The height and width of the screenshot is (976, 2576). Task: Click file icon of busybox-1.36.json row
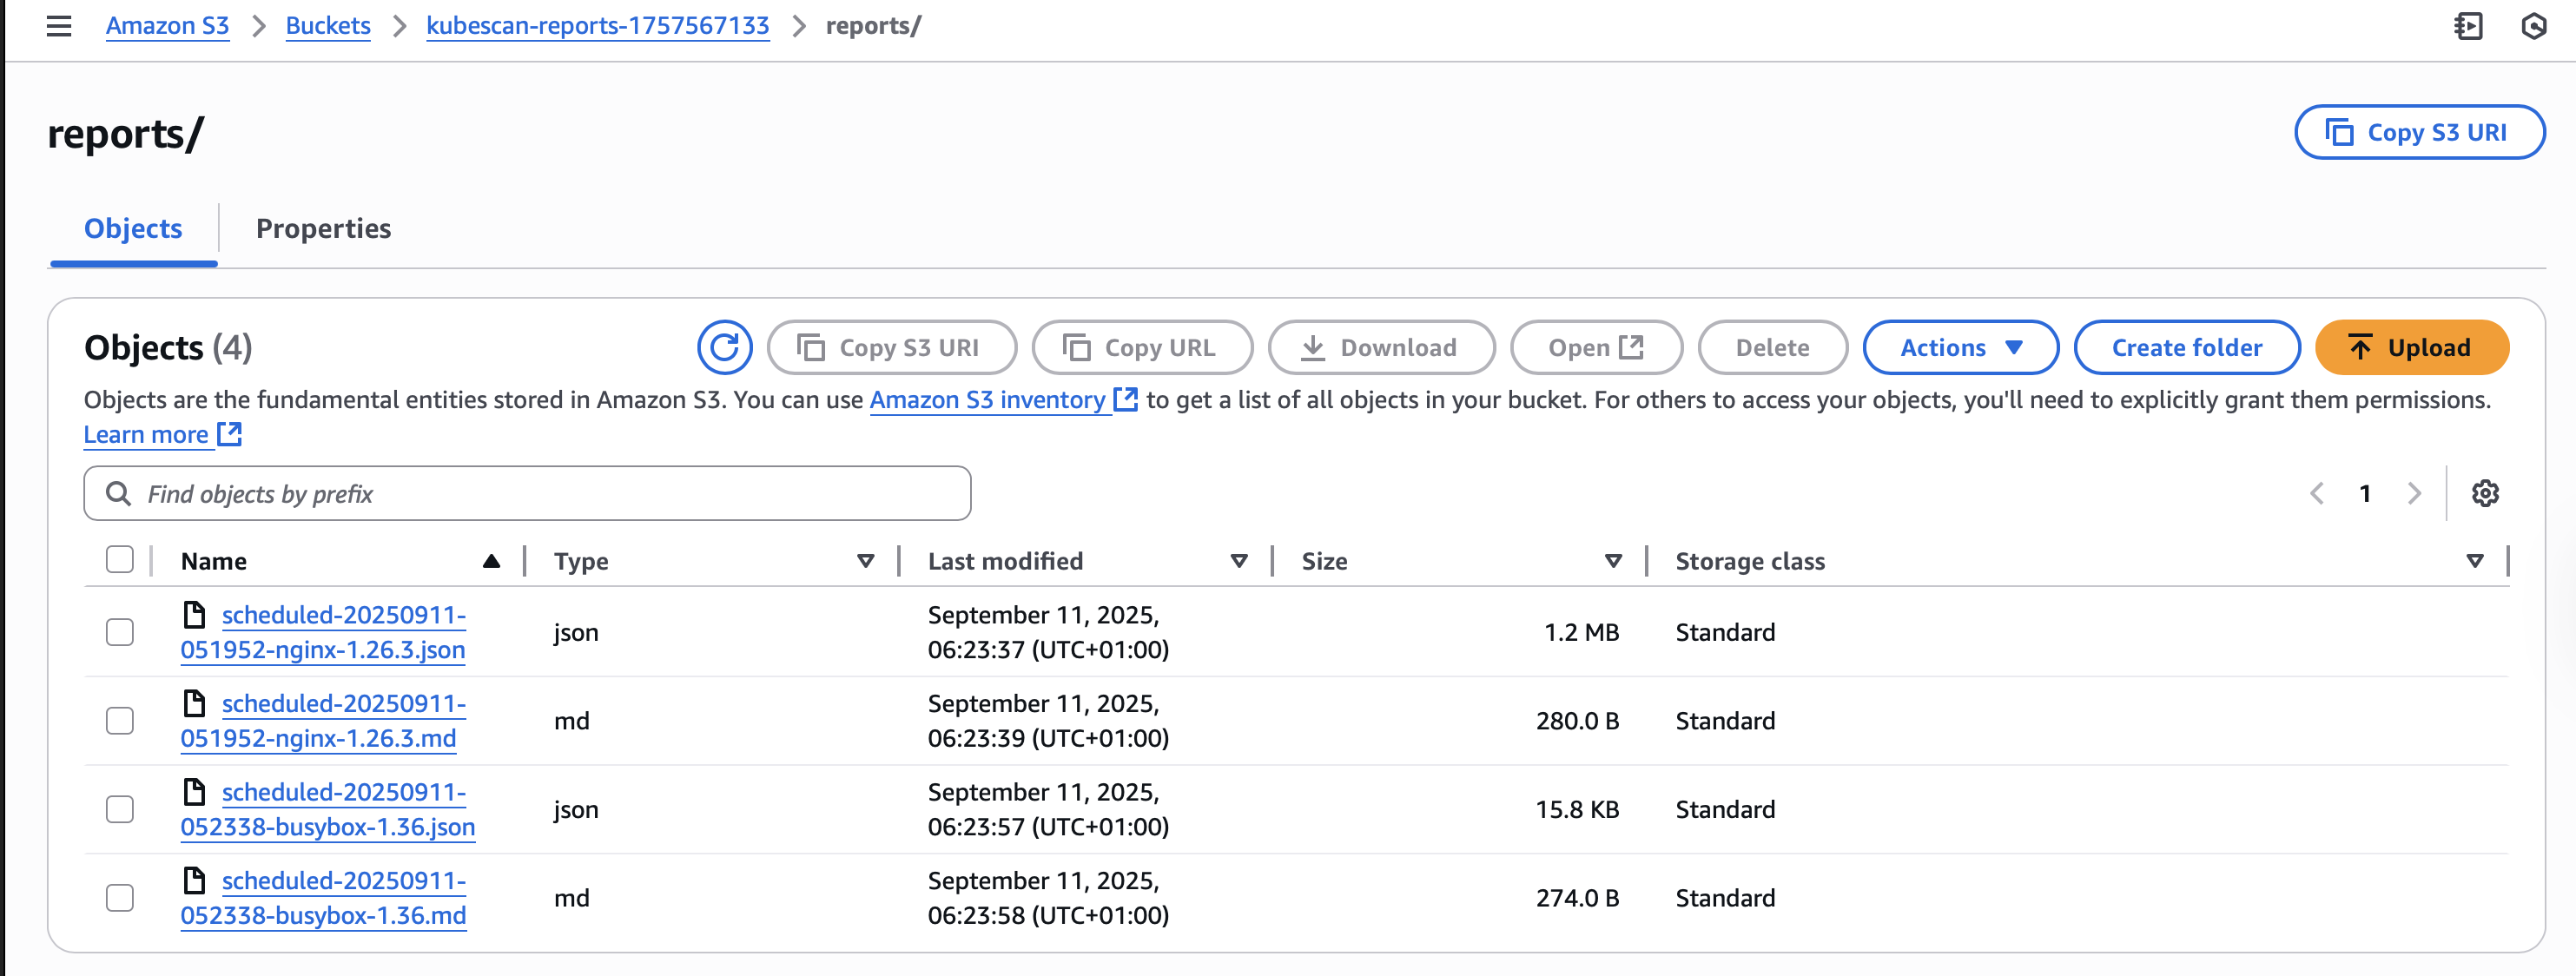click(194, 792)
